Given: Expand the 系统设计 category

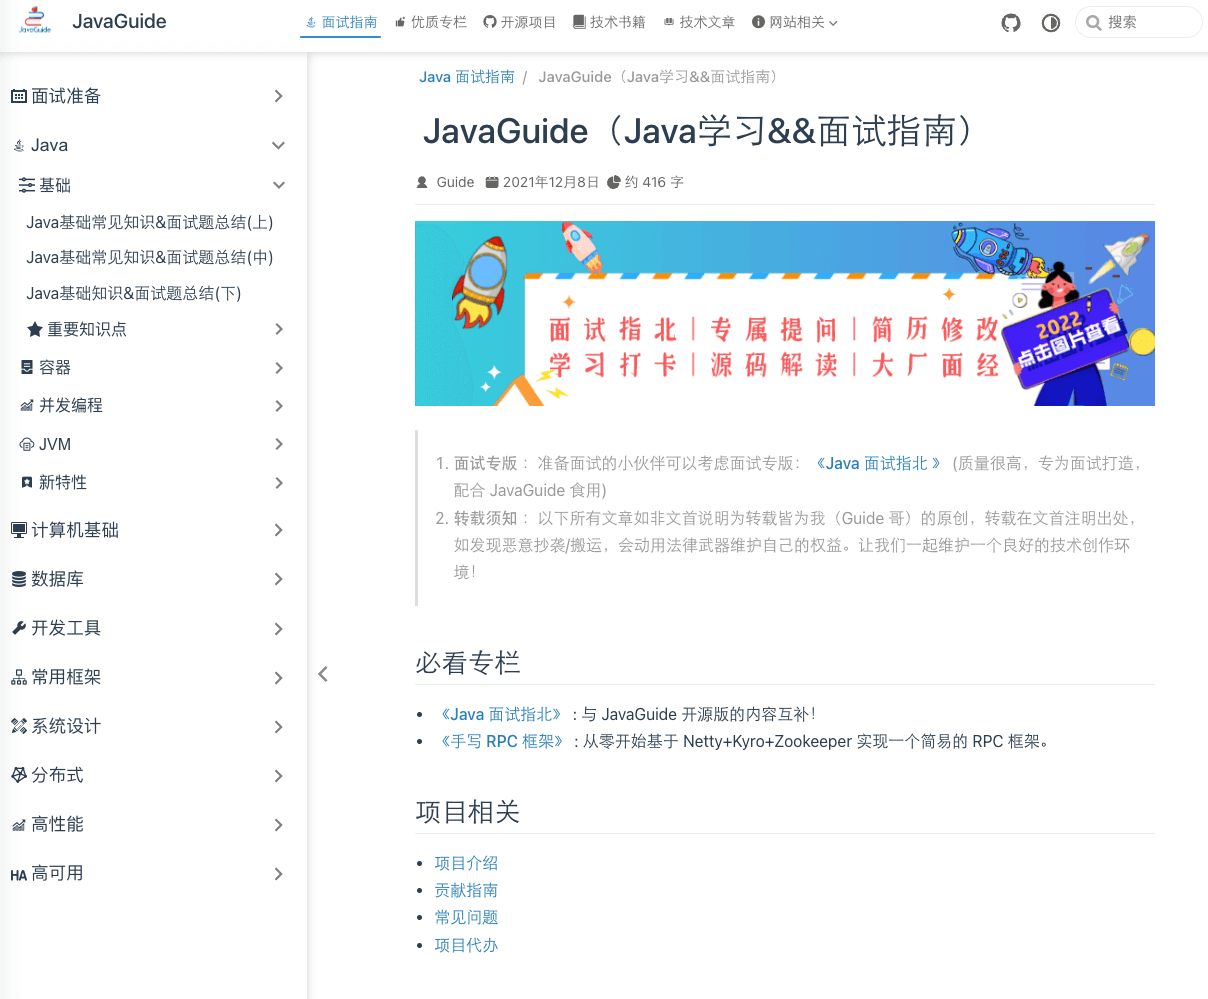Looking at the screenshot, I should (278, 726).
